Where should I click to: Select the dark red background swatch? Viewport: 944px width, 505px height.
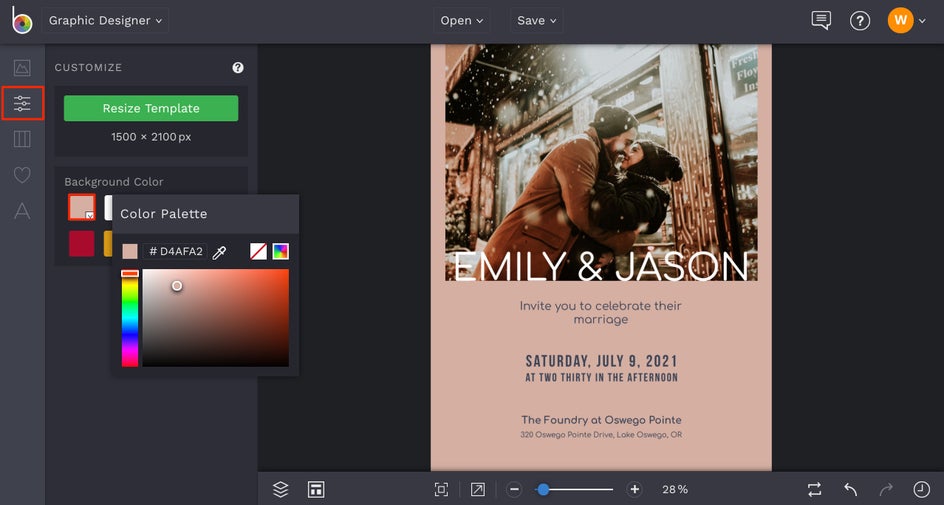point(82,244)
